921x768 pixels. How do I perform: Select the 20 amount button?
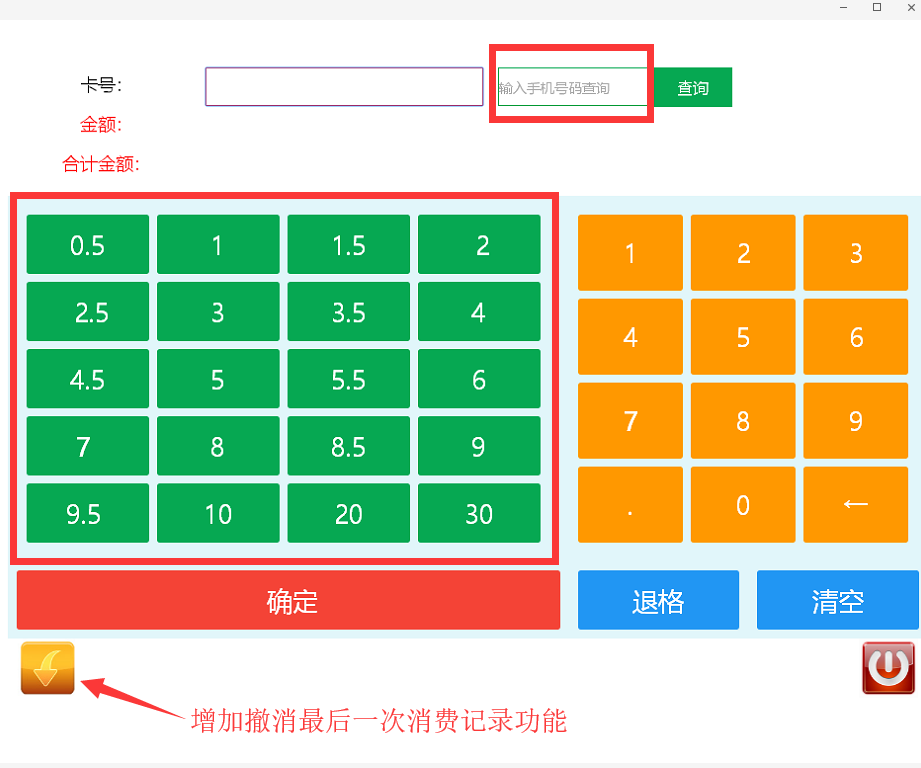[348, 513]
